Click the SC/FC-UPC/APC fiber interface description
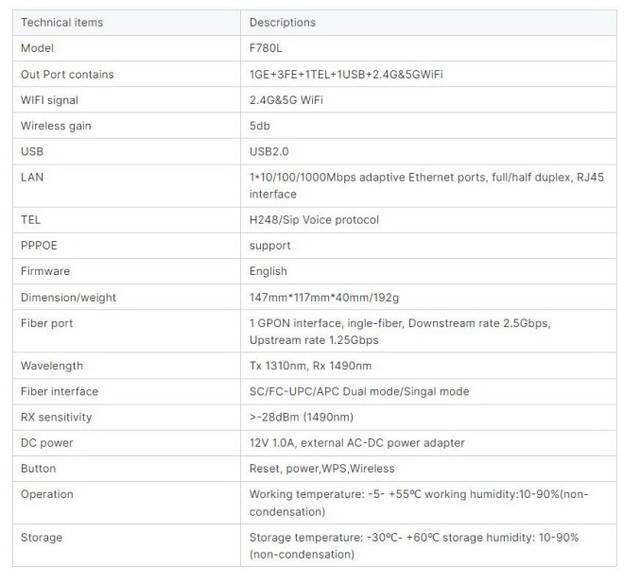Viewport: 640px width, 583px height. [358, 392]
